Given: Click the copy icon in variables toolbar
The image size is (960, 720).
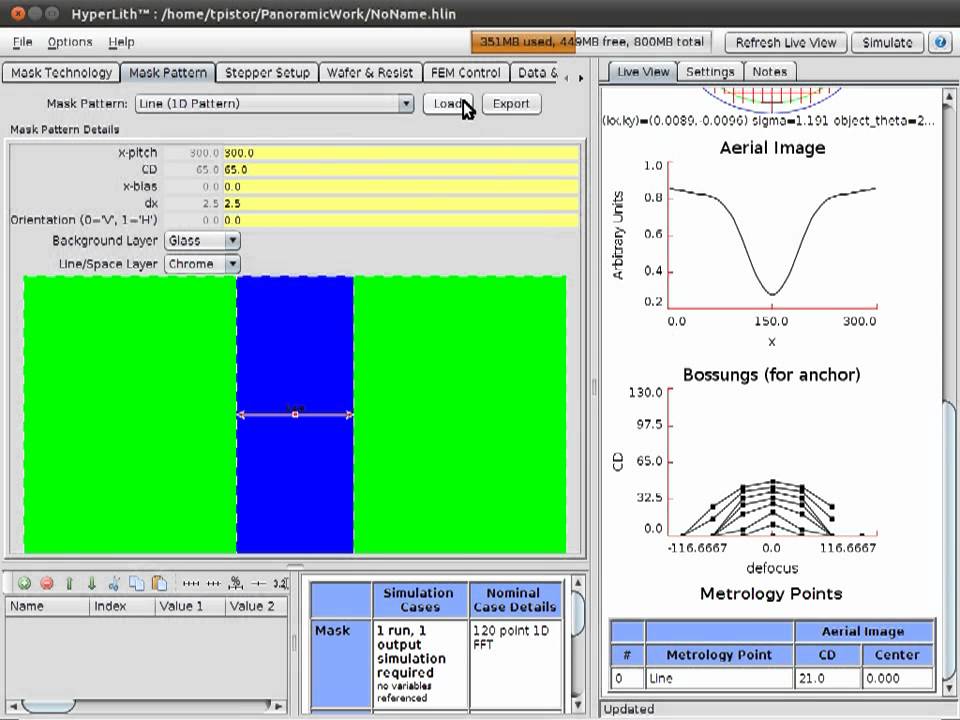Looking at the screenshot, I should point(136,583).
